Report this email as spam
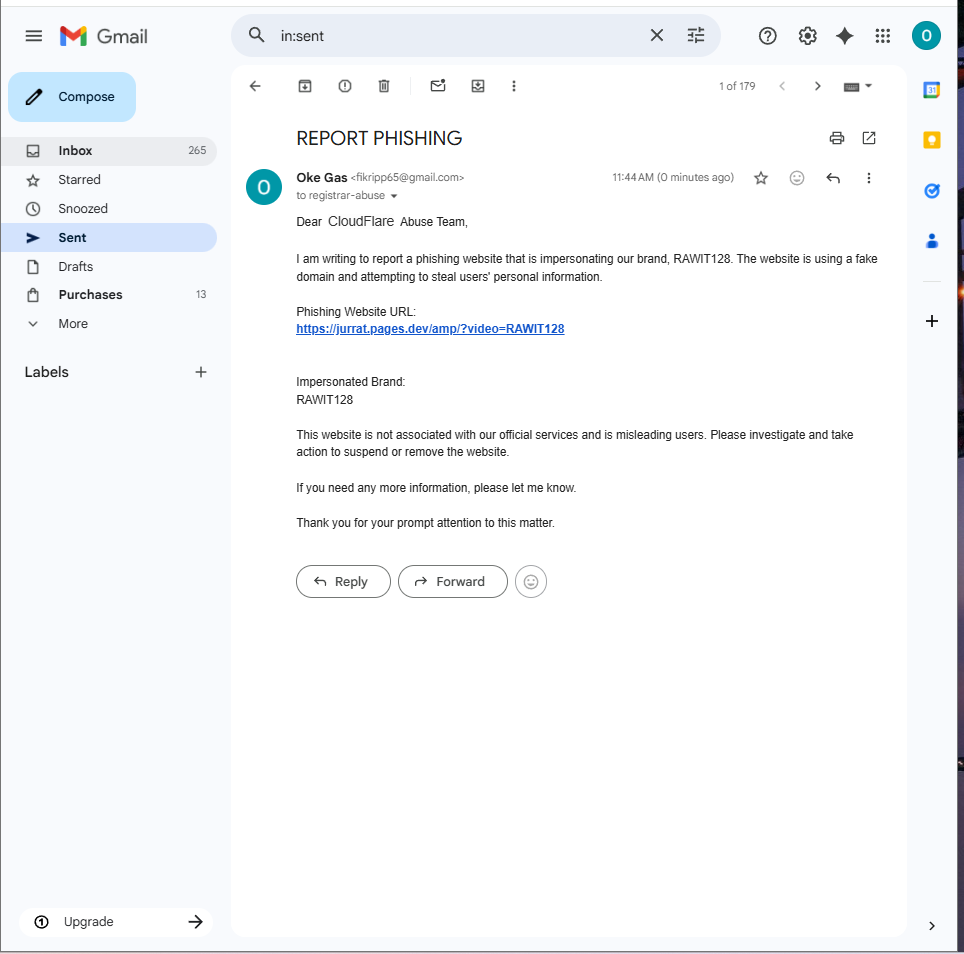Screen dimensions: 964x954 345,86
